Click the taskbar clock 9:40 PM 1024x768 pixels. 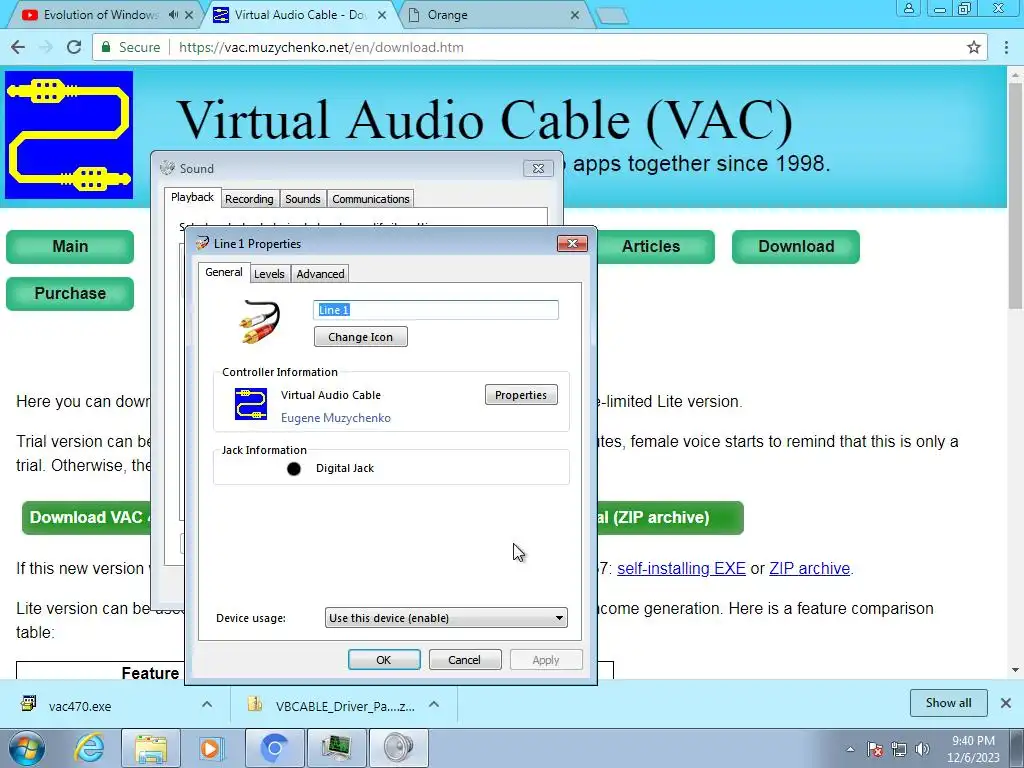tap(973, 741)
